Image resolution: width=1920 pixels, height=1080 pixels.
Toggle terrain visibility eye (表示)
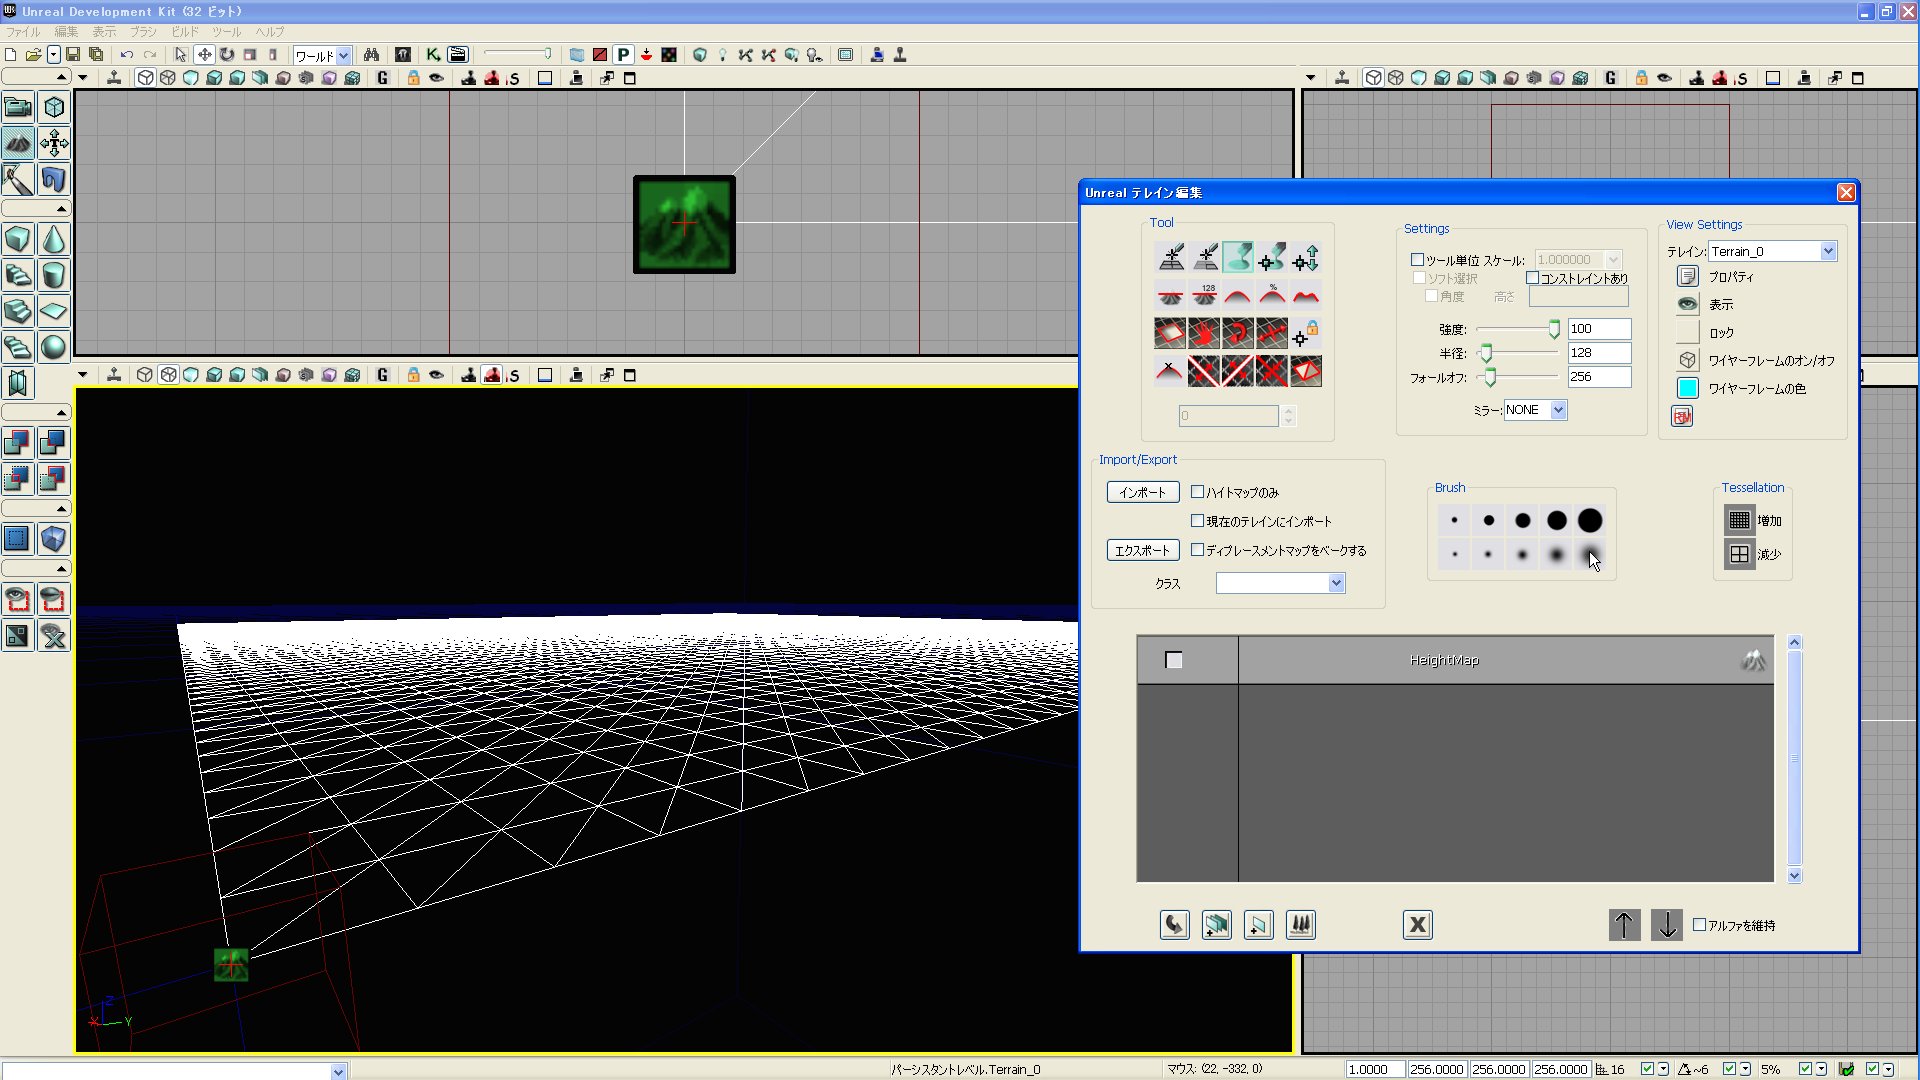tap(1688, 304)
